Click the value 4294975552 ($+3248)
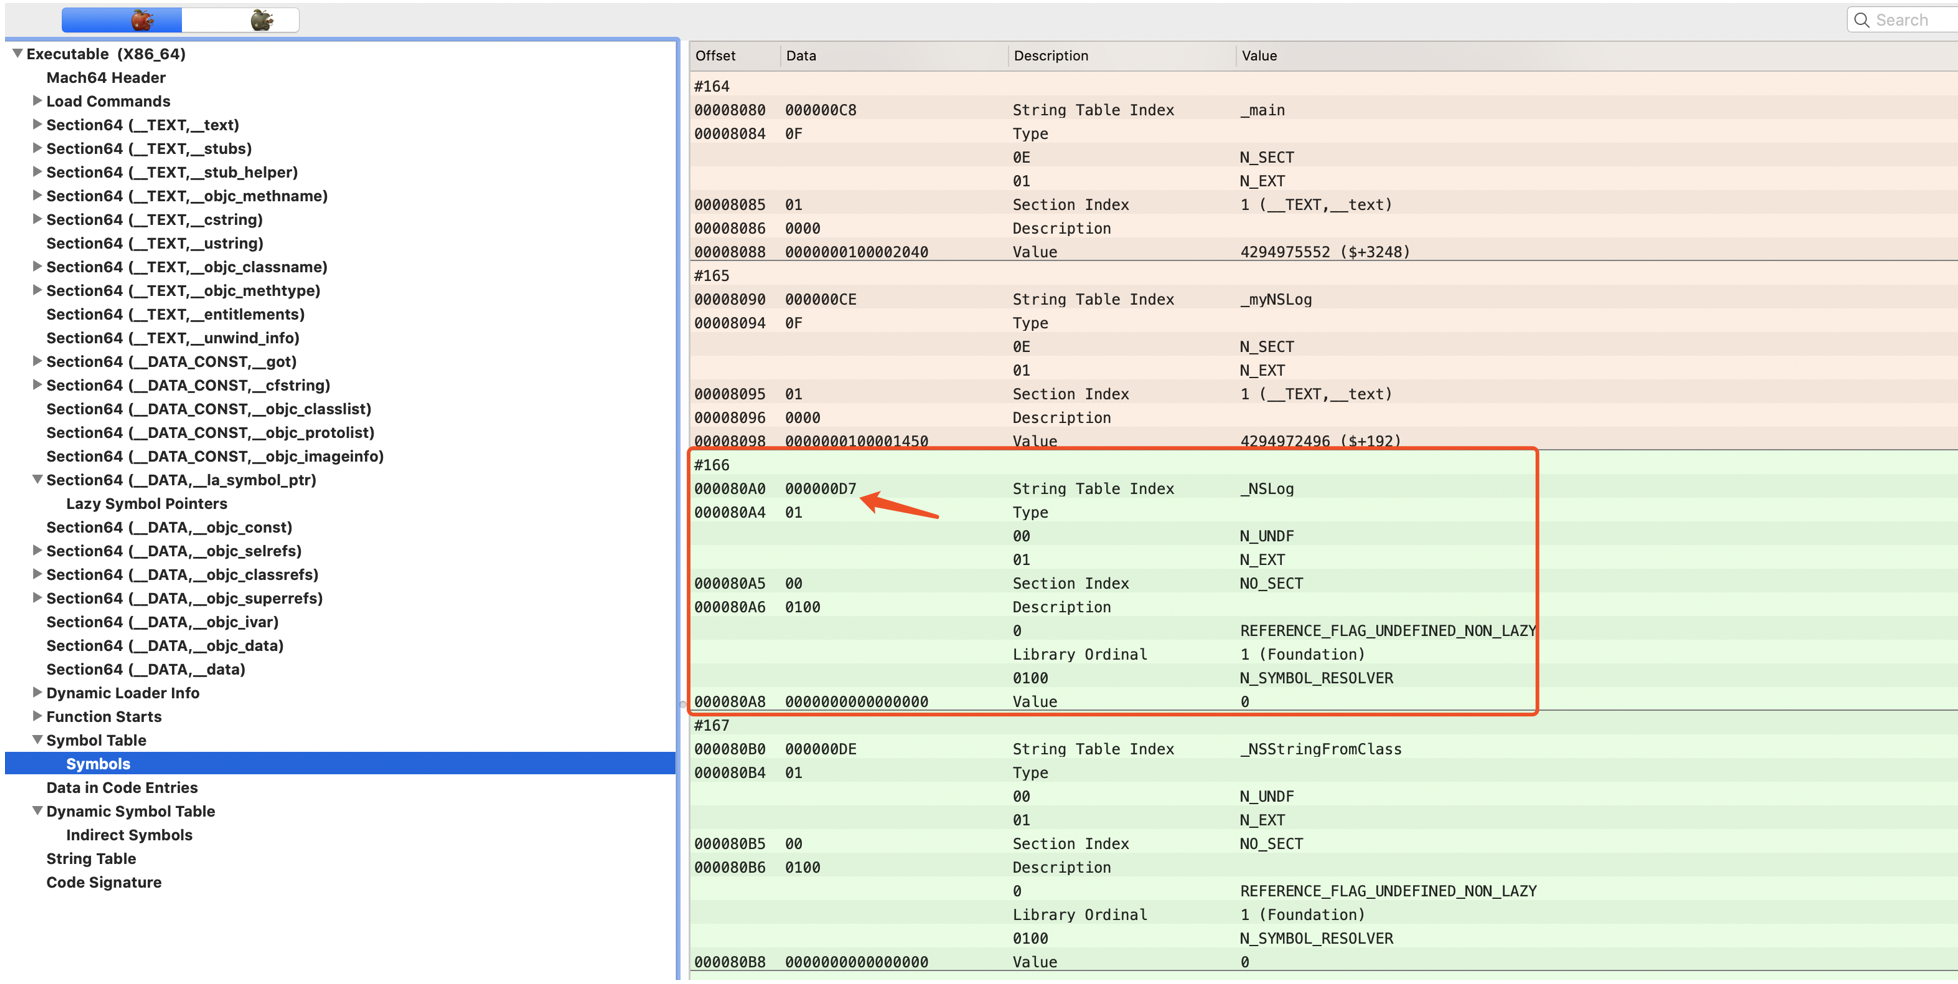This screenshot has height=984, width=1958. (x=1325, y=252)
